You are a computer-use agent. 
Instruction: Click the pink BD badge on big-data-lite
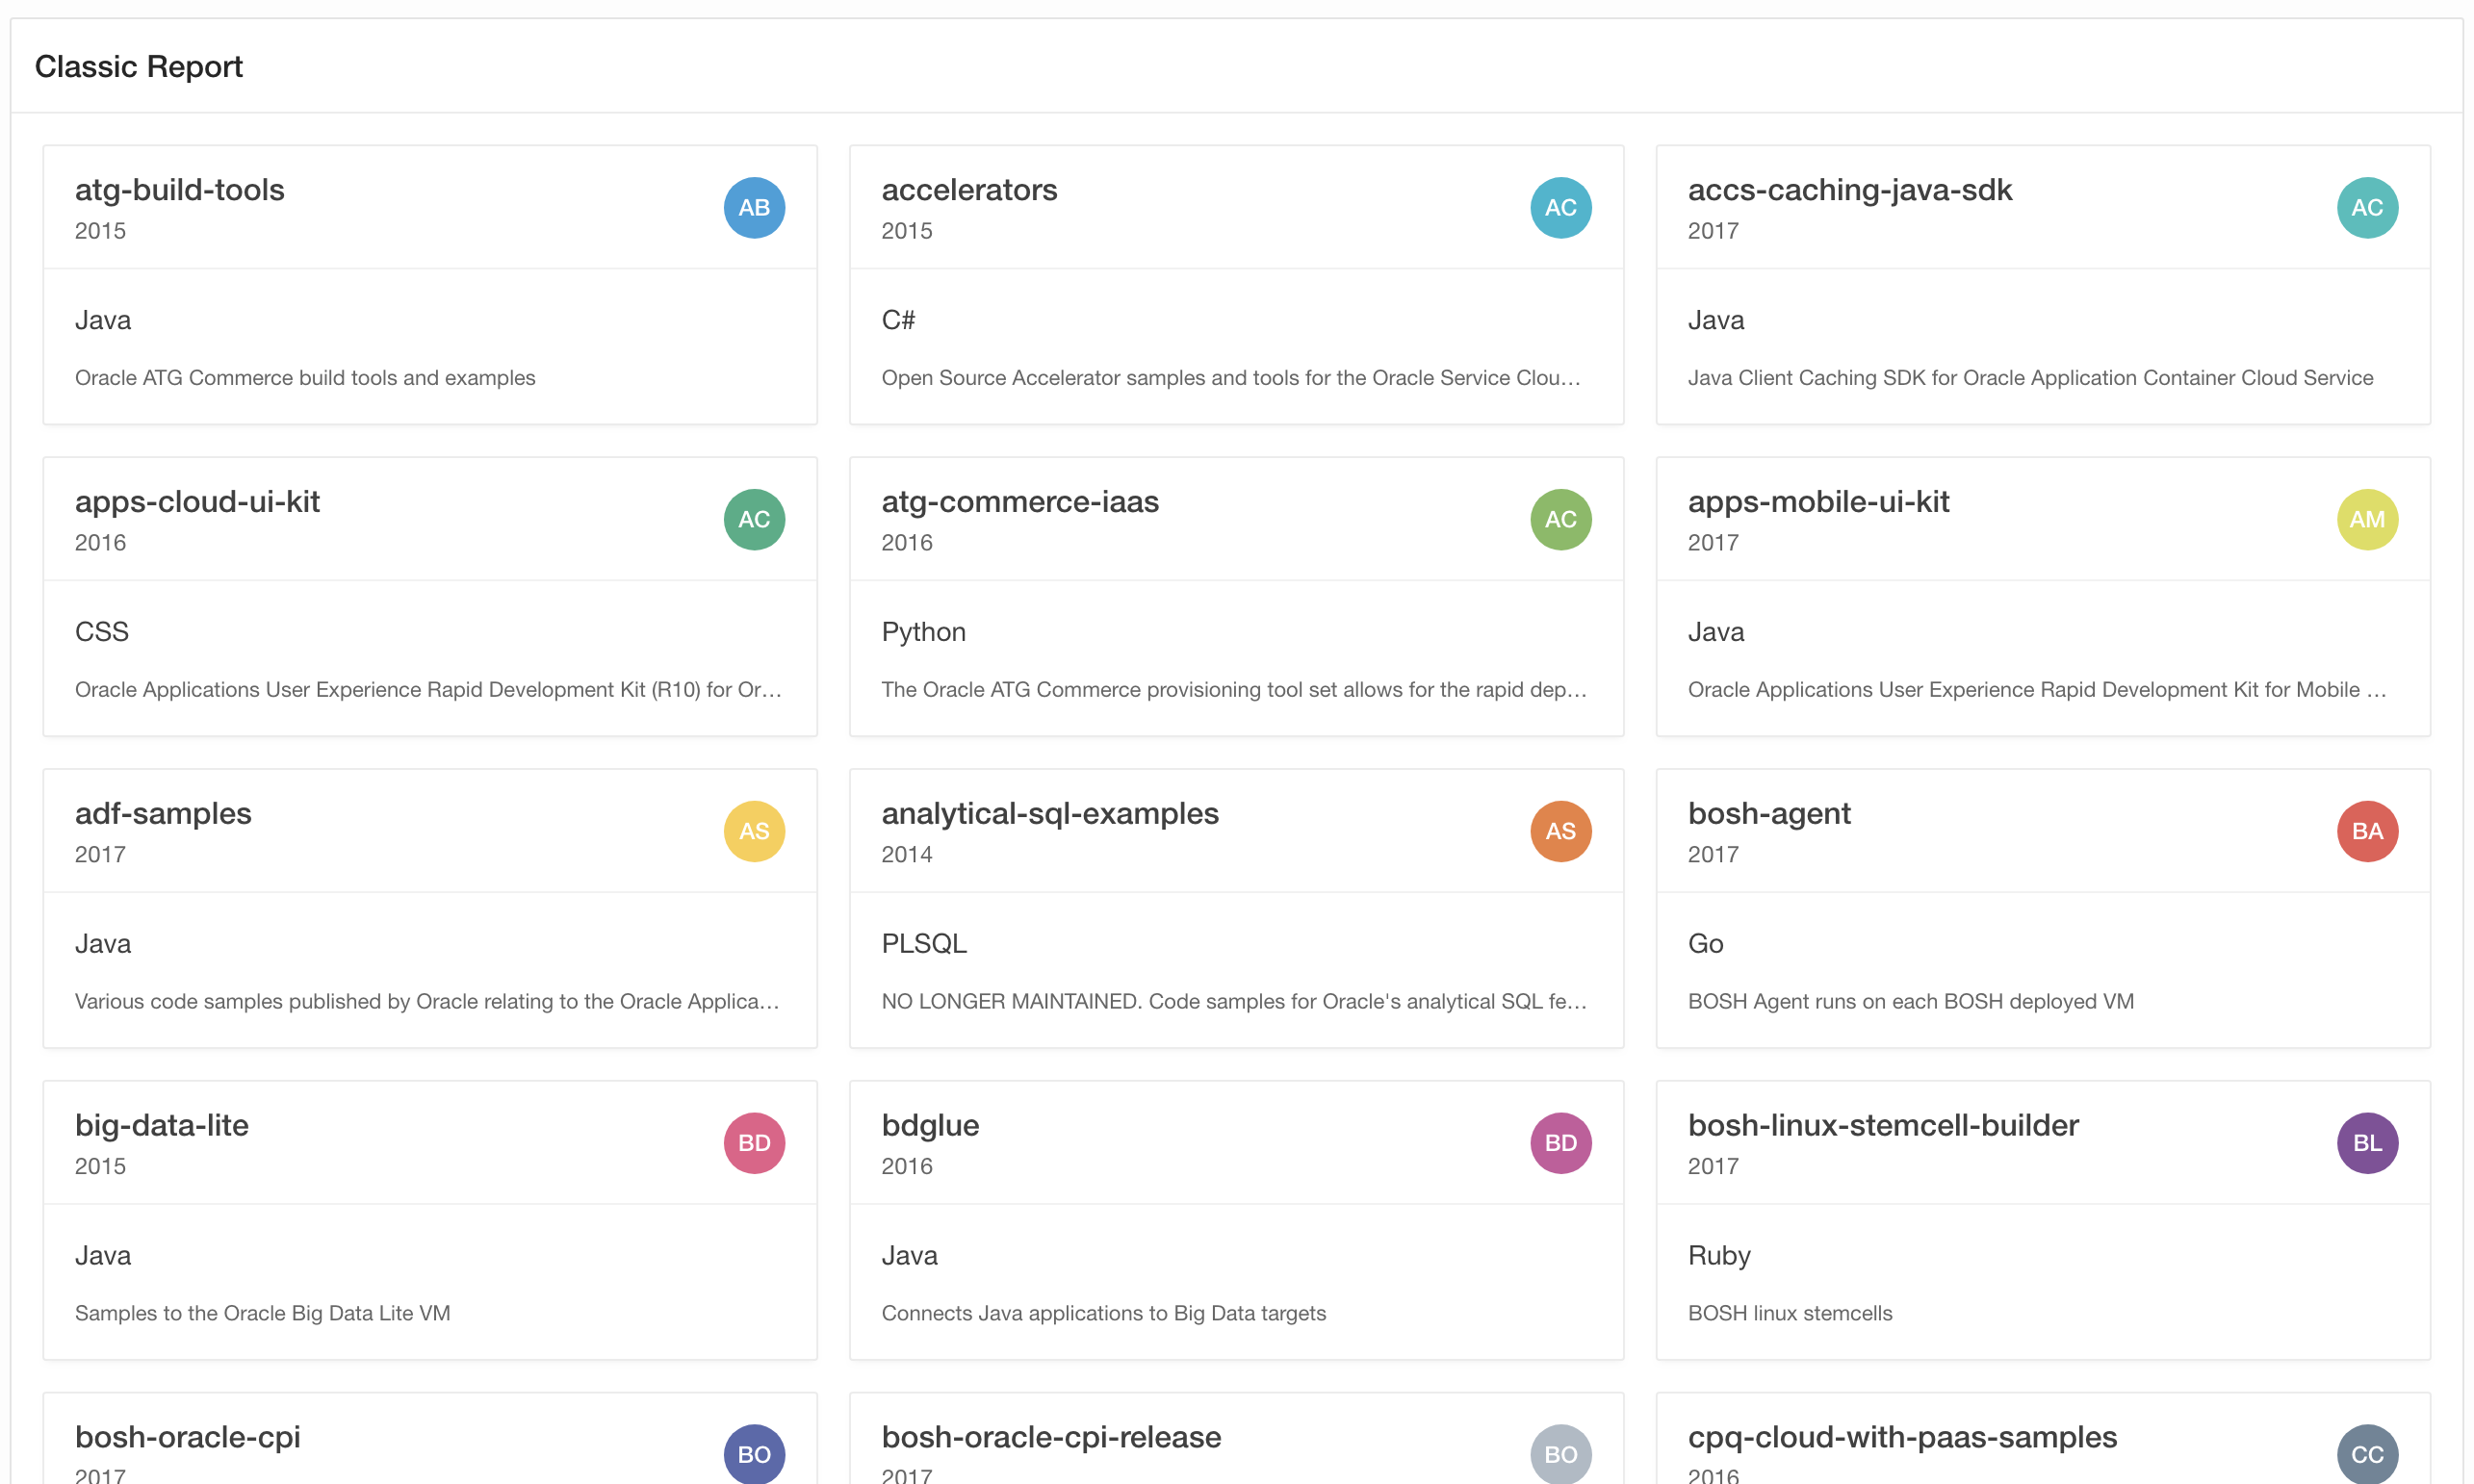[x=754, y=1143]
